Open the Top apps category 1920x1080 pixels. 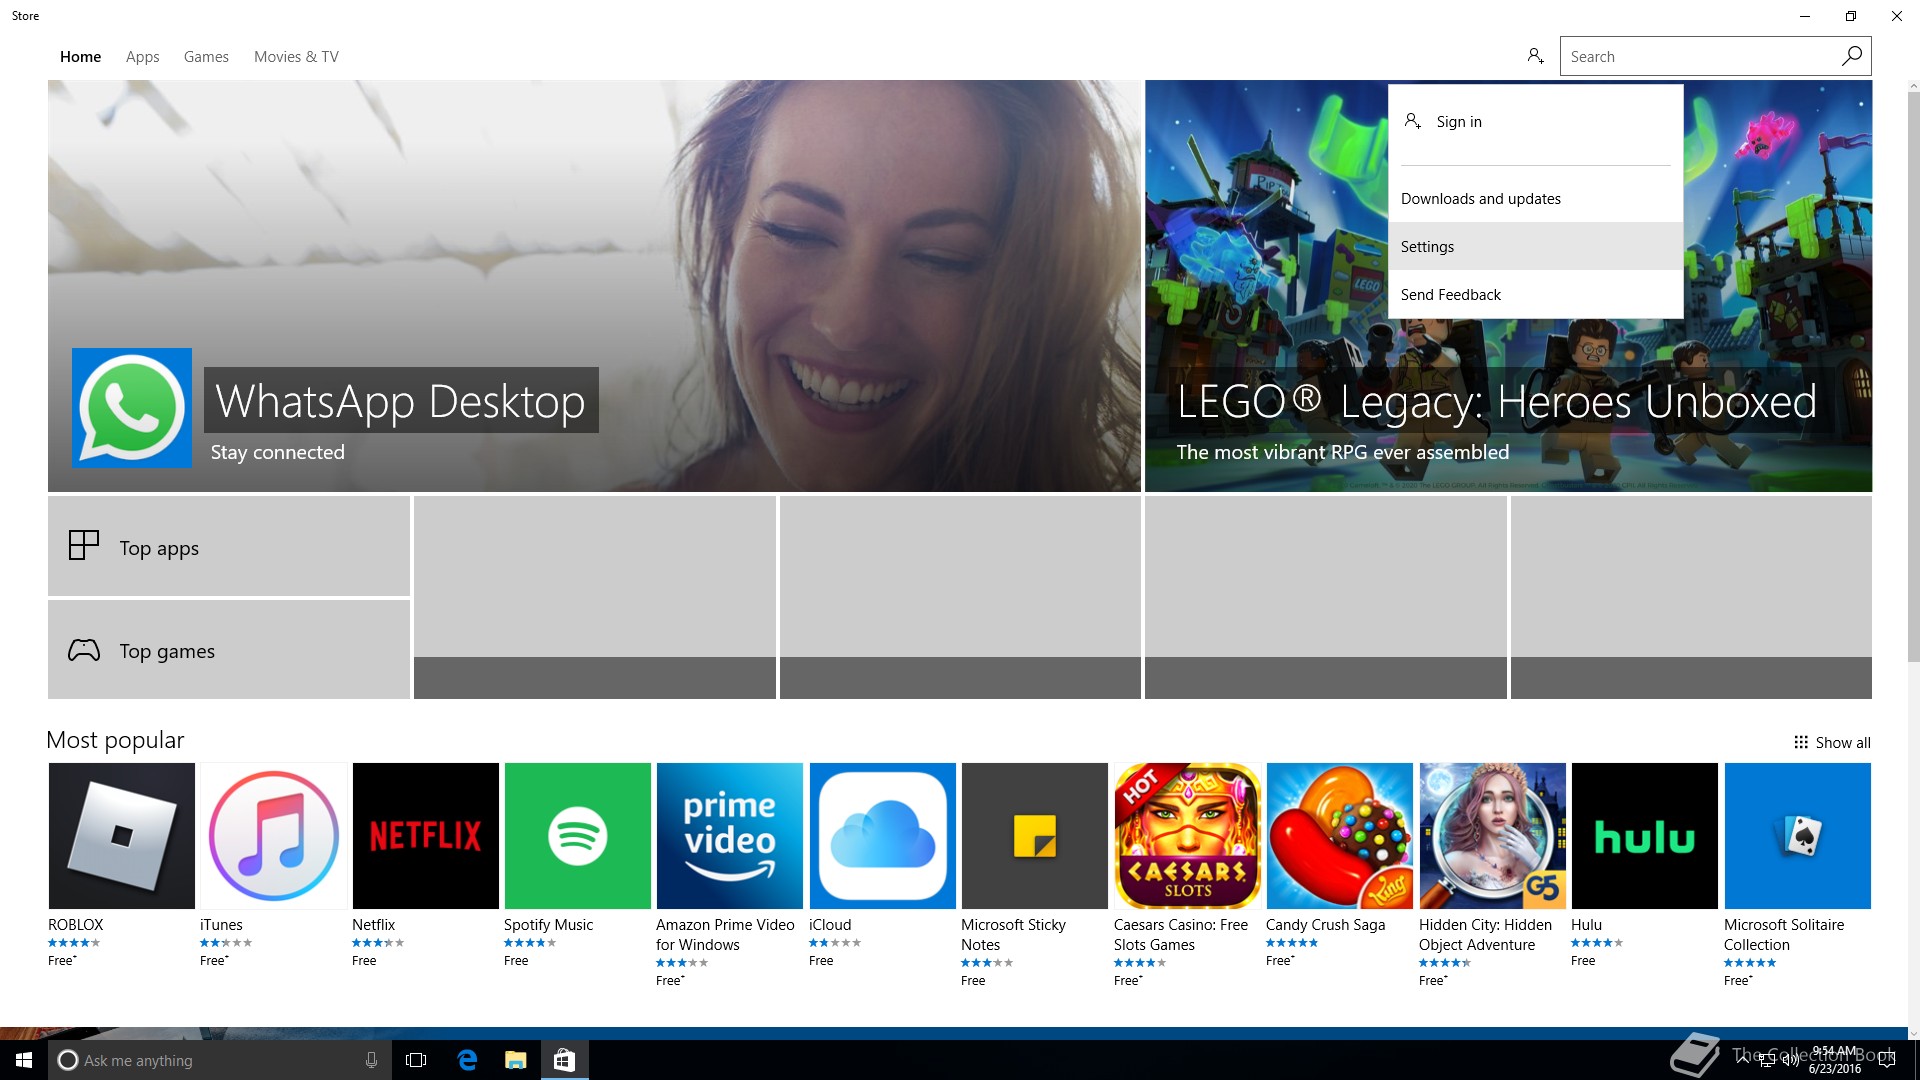(x=229, y=546)
